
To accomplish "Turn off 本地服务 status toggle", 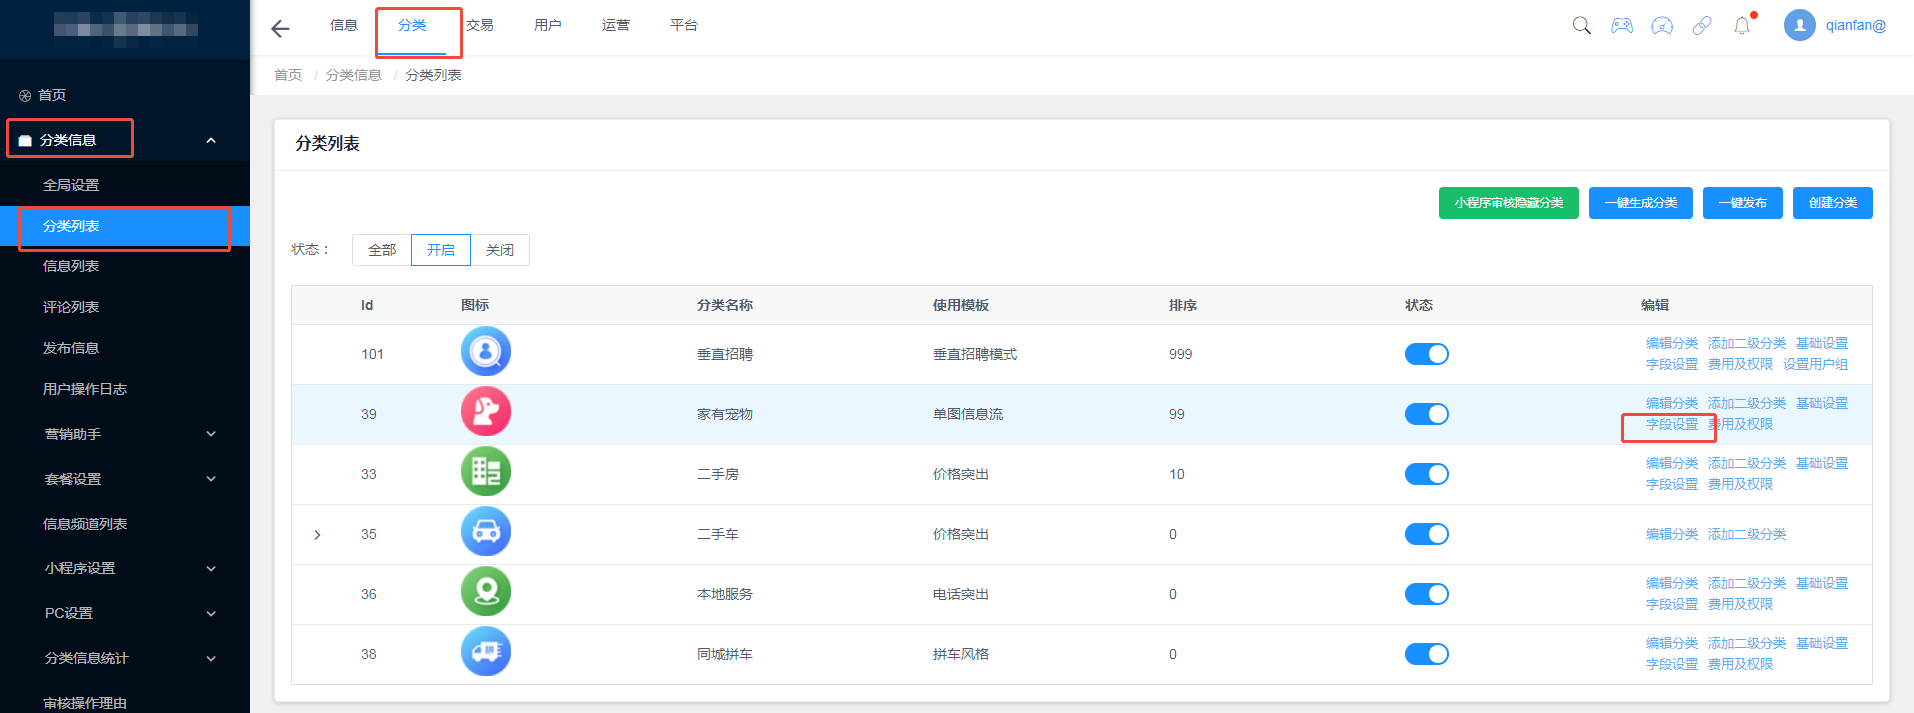I will (1426, 594).
